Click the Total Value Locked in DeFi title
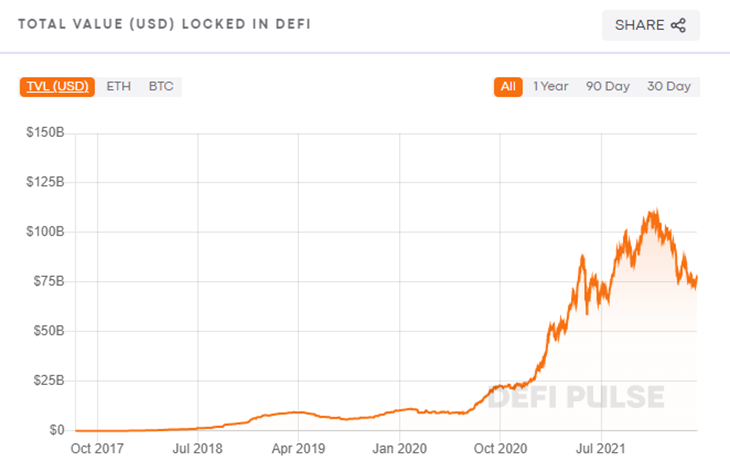730x472 pixels. click(164, 24)
